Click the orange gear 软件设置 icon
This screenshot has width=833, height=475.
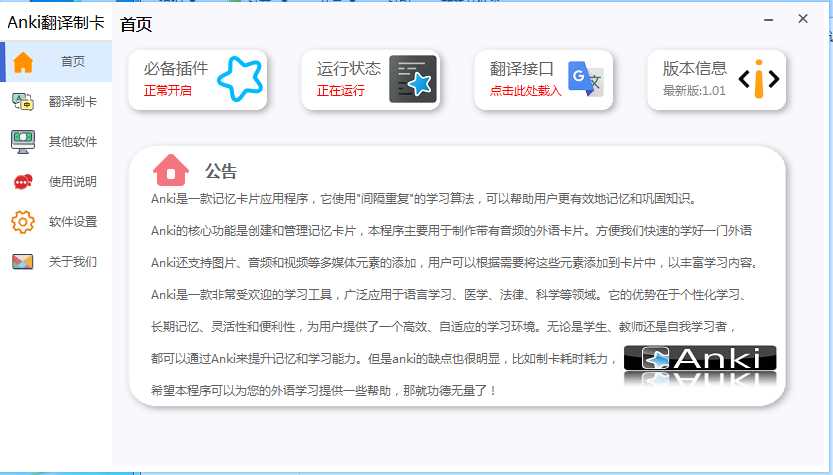coord(23,222)
